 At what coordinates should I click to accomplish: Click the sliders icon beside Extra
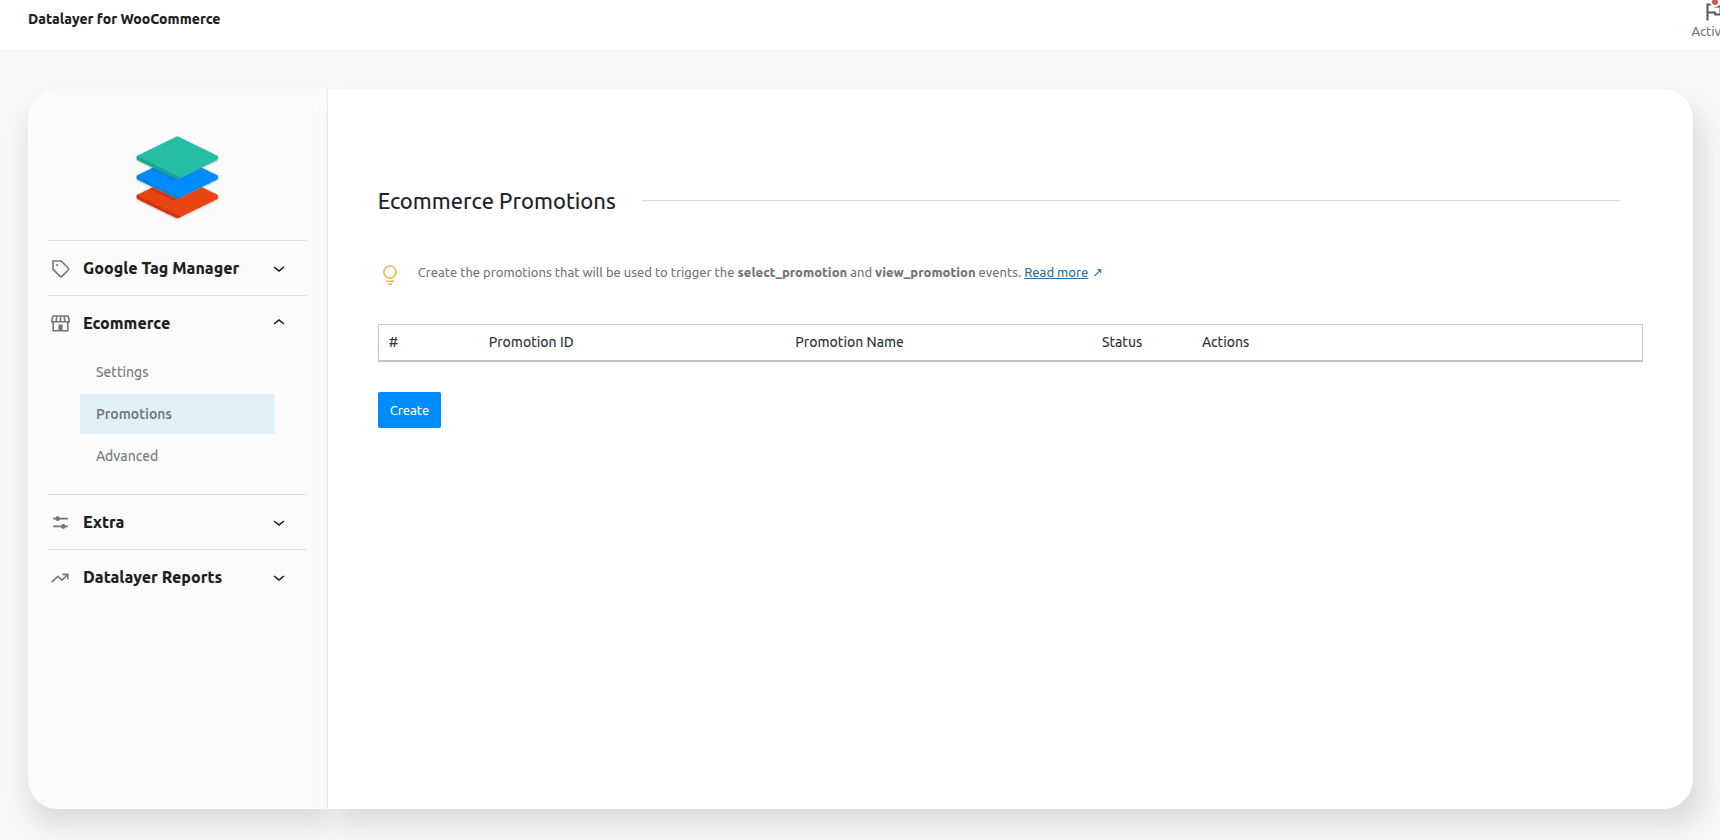coord(60,523)
